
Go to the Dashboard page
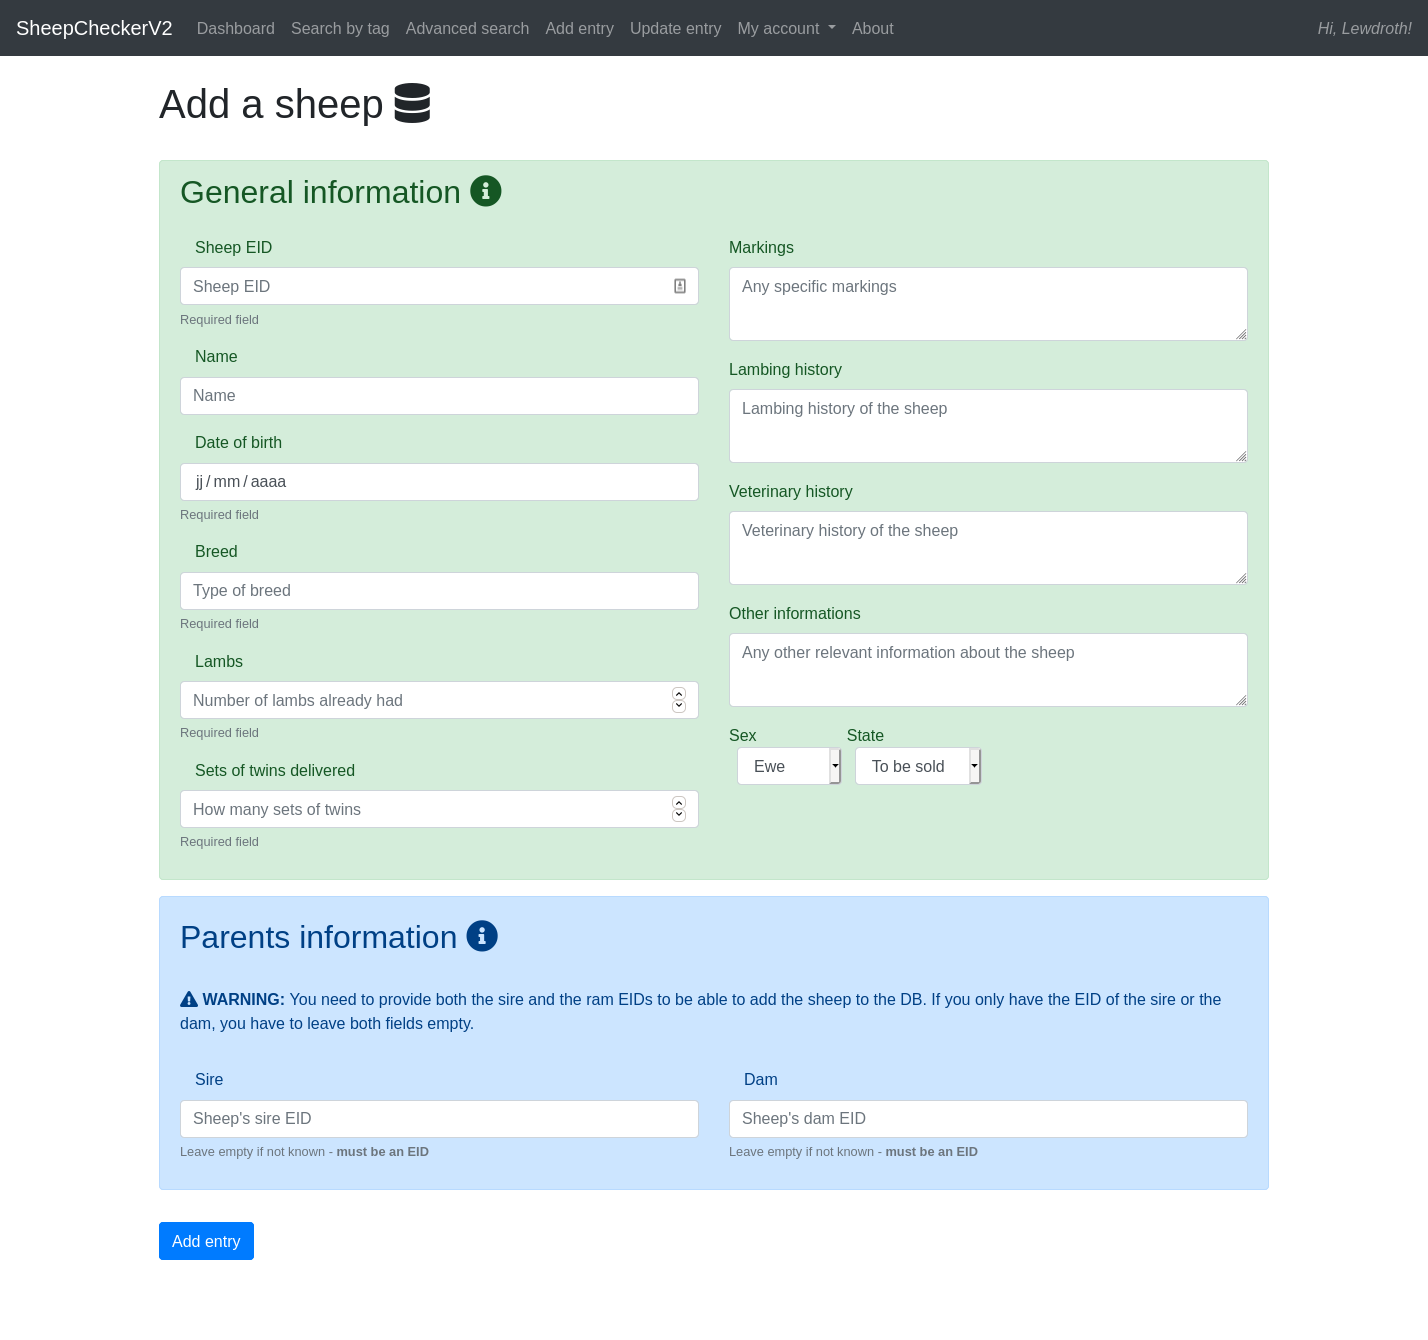235,28
